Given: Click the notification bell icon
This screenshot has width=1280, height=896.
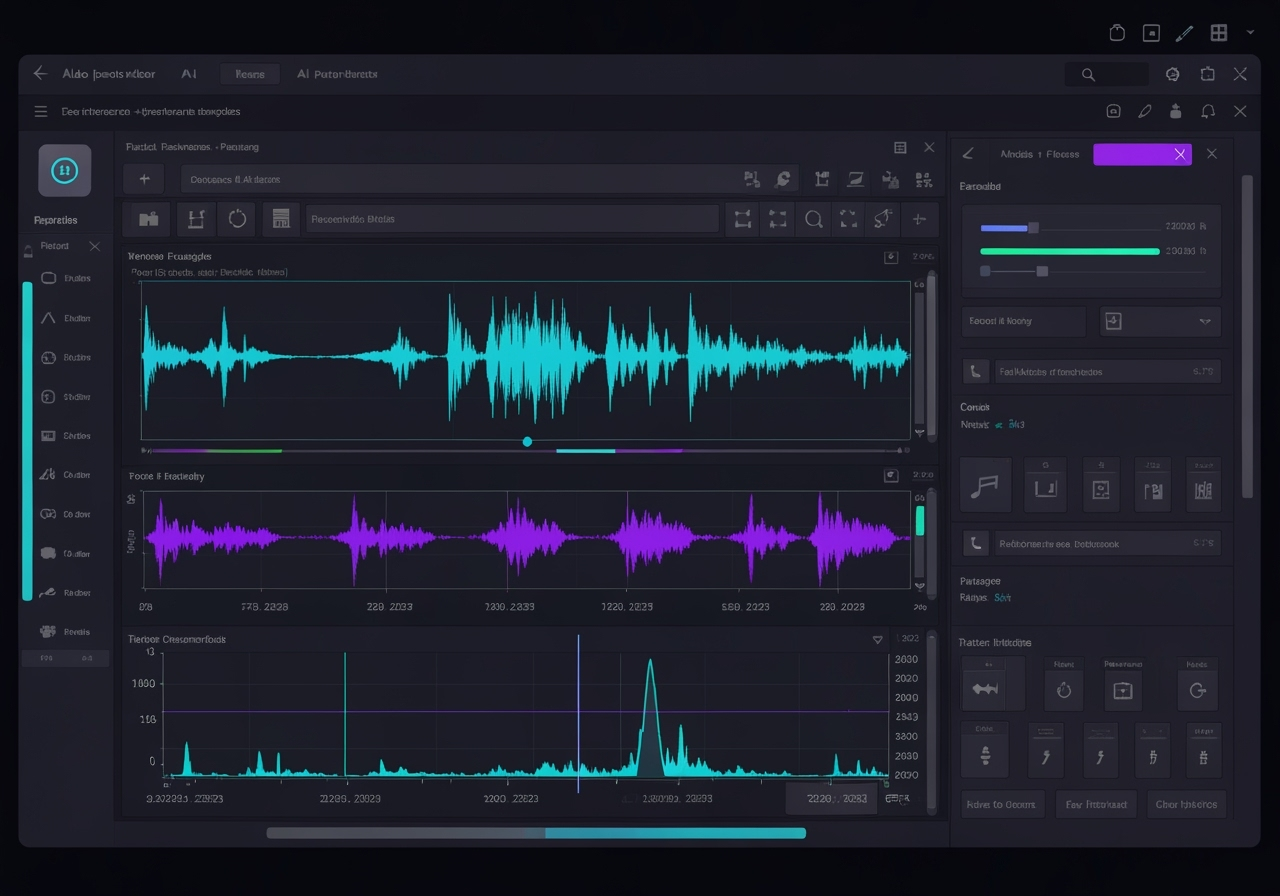Looking at the screenshot, I should point(1208,112).
